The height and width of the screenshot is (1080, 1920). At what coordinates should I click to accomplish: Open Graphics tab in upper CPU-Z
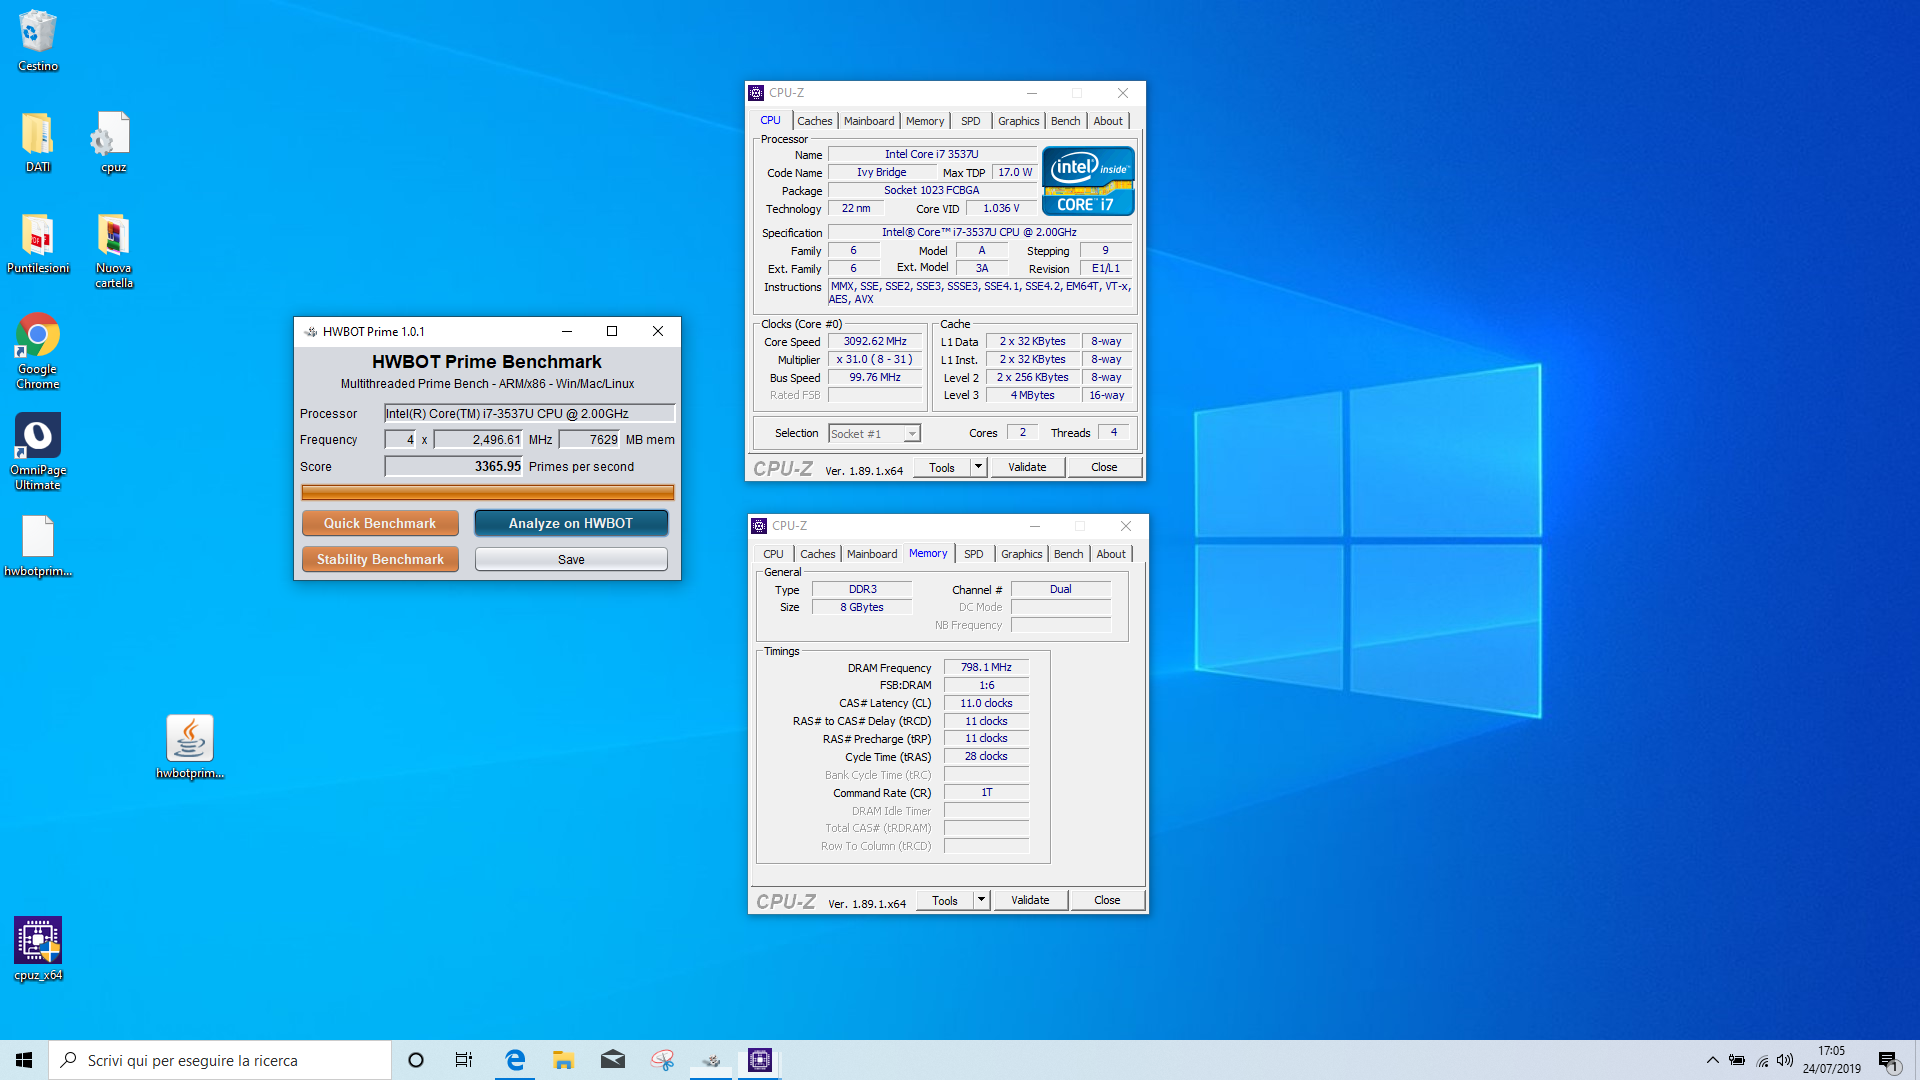1018,121
